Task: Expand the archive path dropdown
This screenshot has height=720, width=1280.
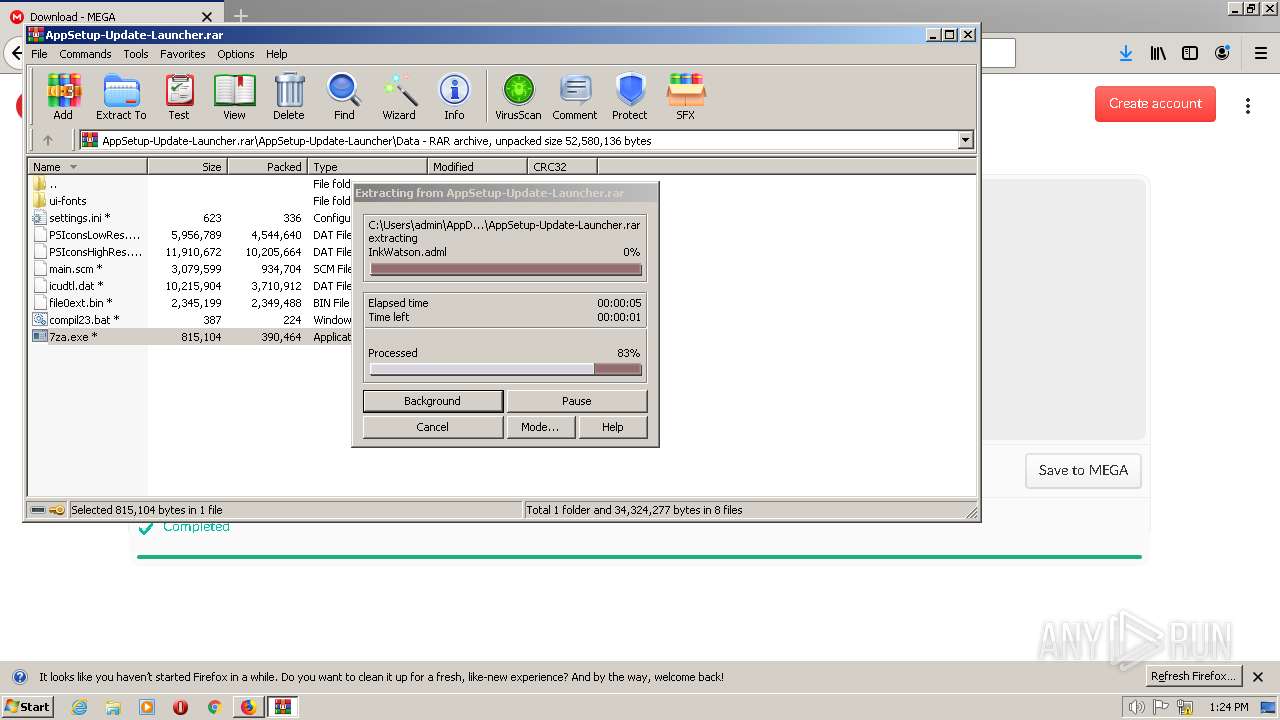Action: pyautogui.click(x=965, y=141)
